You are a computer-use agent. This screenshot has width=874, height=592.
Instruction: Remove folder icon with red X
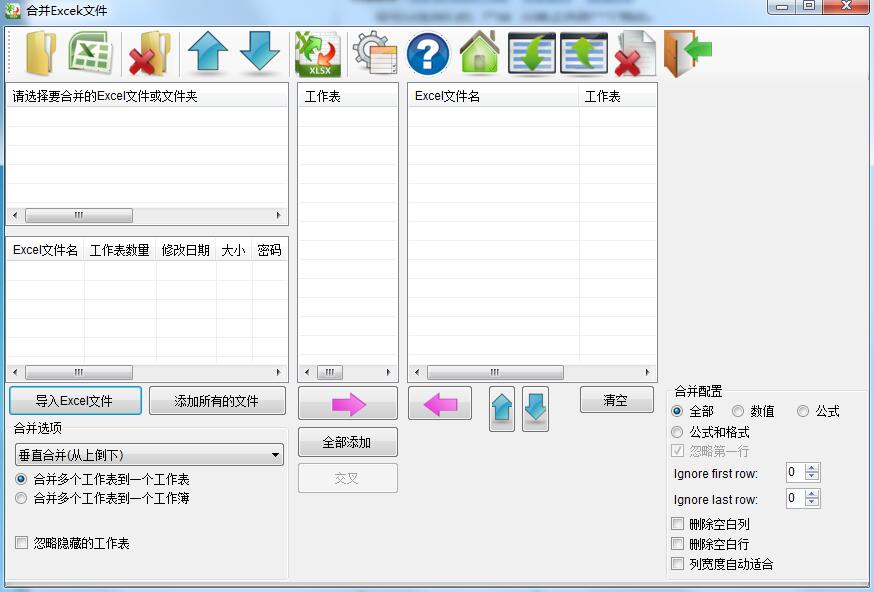[149, 54]
